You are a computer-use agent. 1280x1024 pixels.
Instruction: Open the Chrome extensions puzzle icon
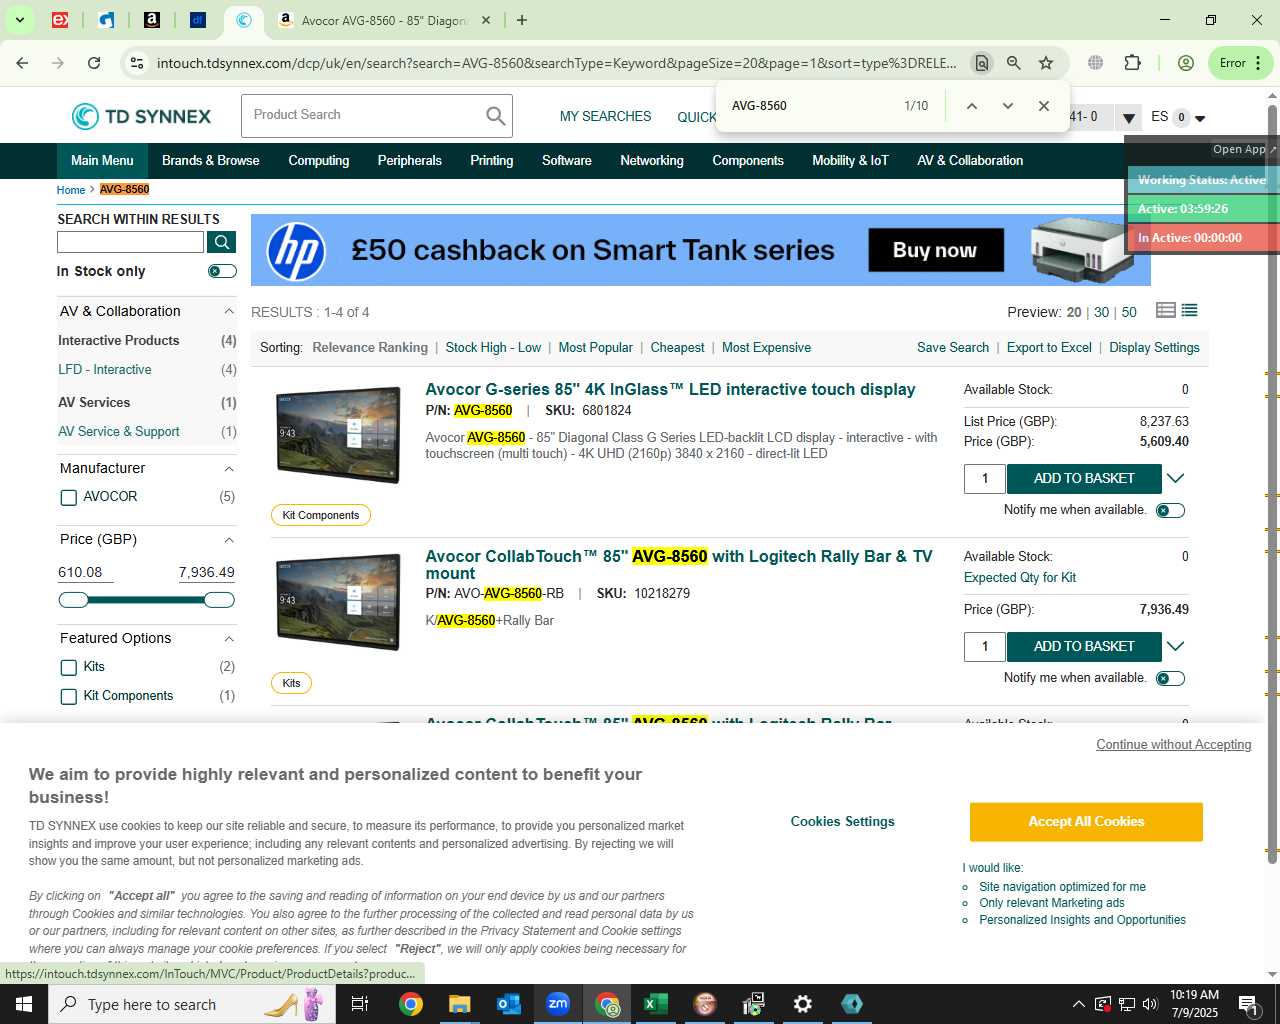coord(1132,63)
